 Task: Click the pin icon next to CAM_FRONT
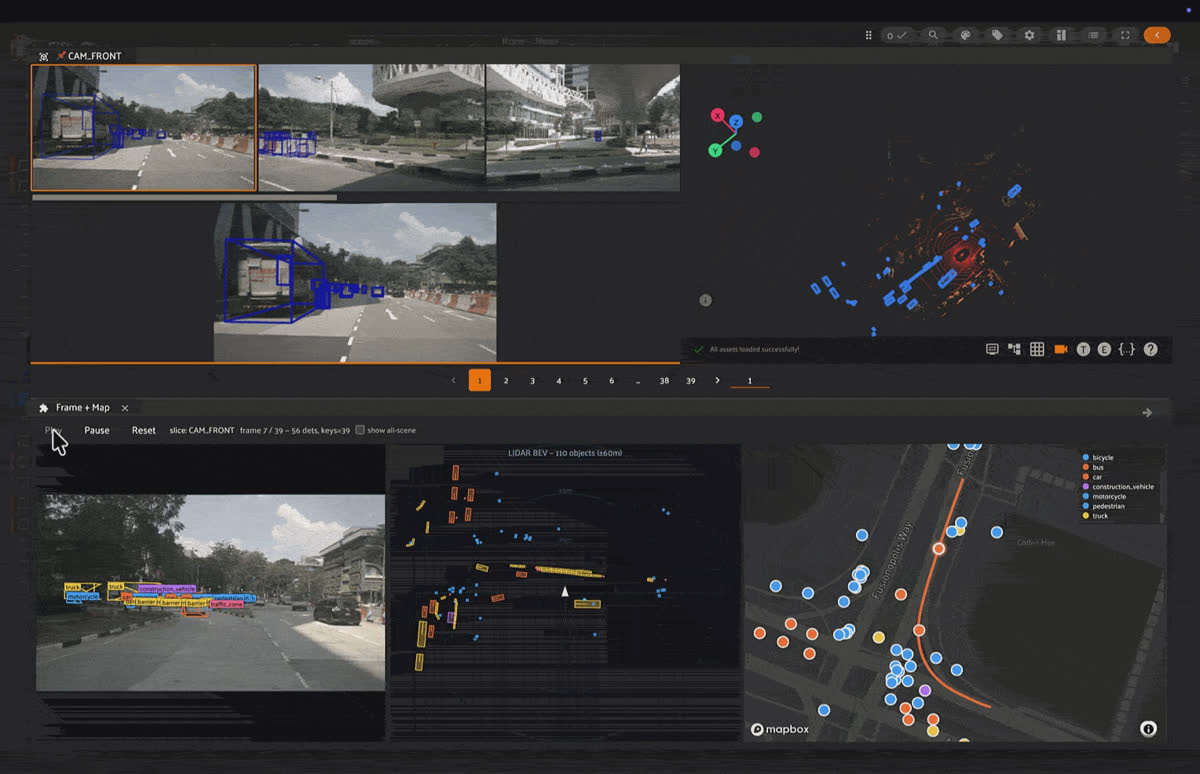tap(61, 56)
